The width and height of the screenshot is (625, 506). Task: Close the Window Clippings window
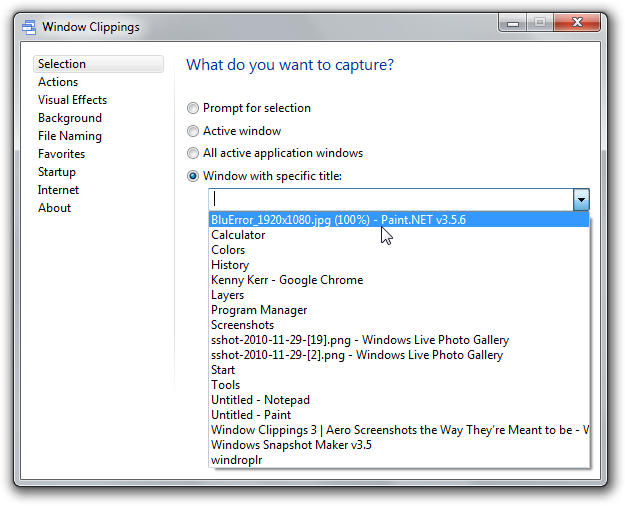pyautogui.click(x=577, y=22)
